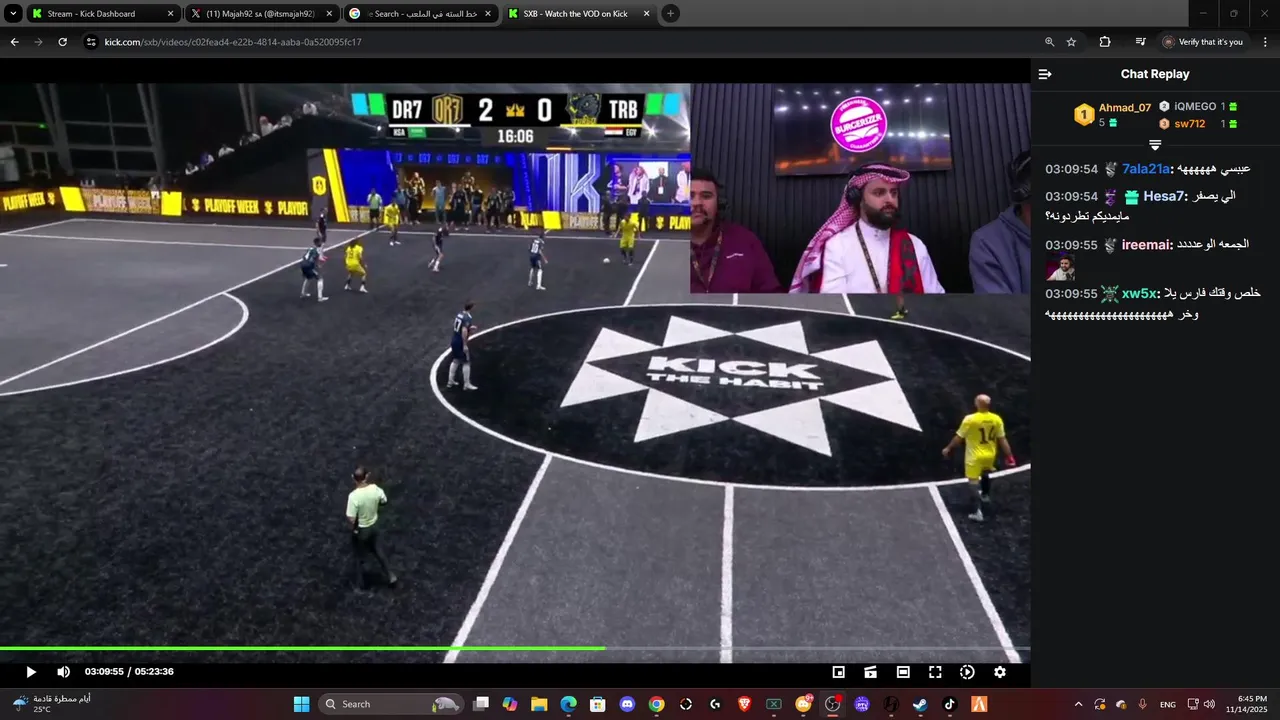Bookmark this page with the star
Viewport: 1280px width, 720px height.
[x=1071, y=42]
